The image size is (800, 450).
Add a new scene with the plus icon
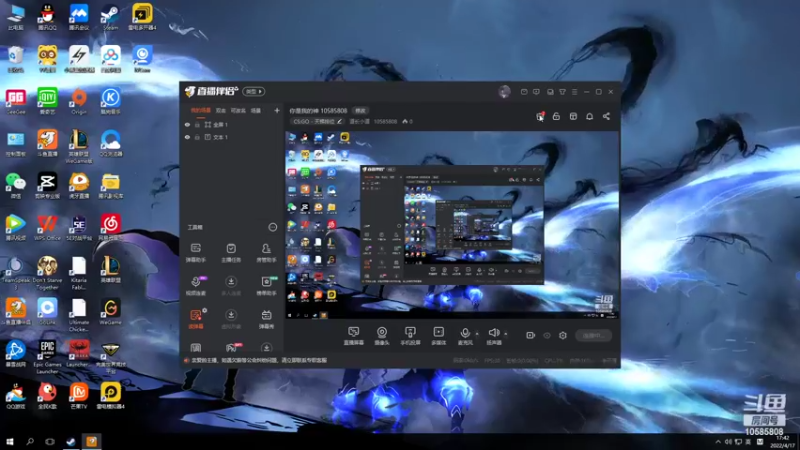(277, 110)
